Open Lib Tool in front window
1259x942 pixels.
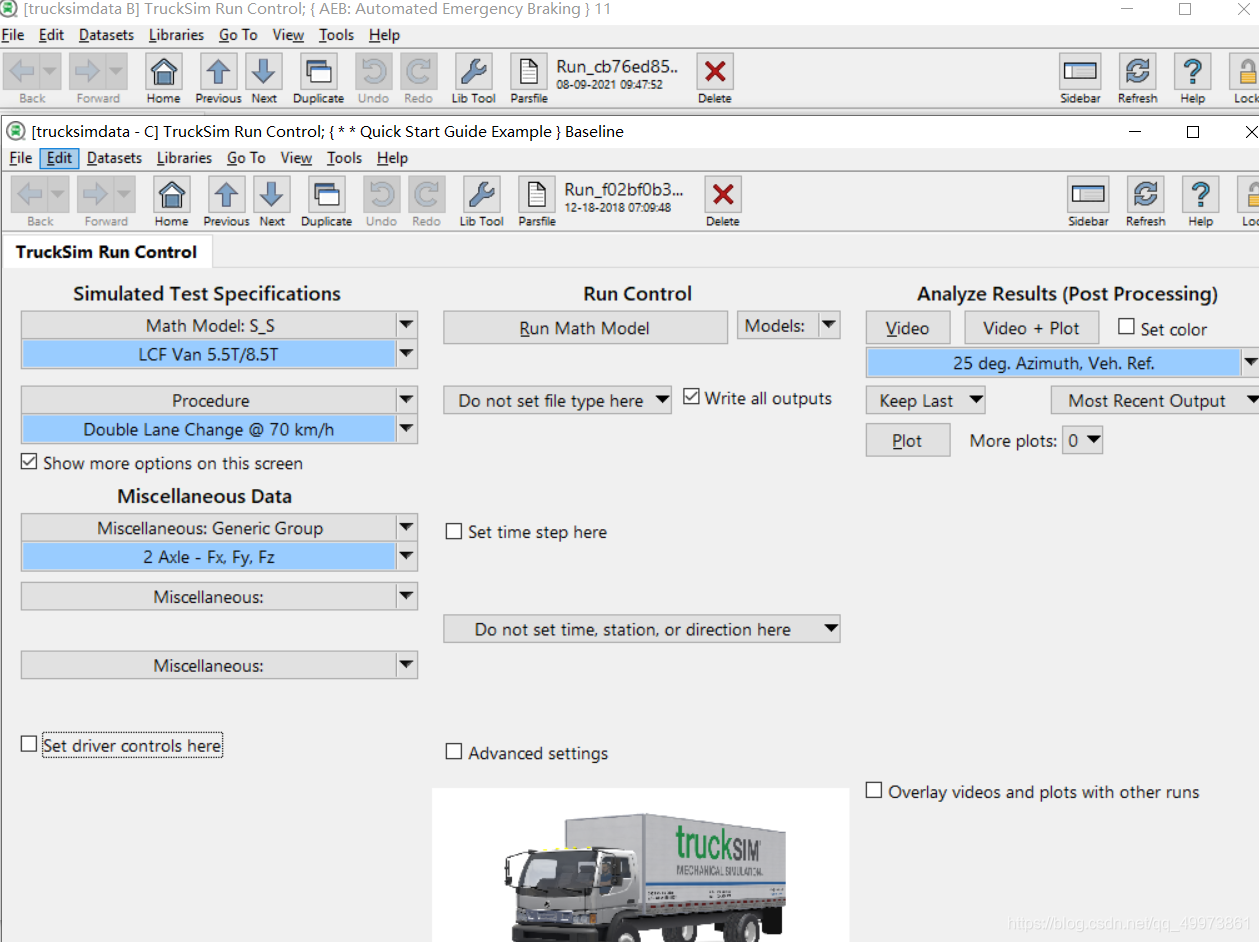481,194
